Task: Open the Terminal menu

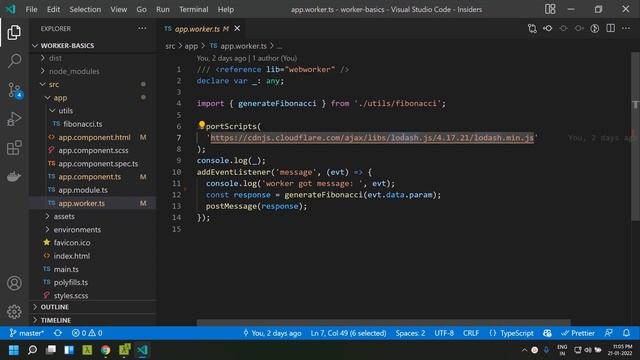Action: pos(193,9)
